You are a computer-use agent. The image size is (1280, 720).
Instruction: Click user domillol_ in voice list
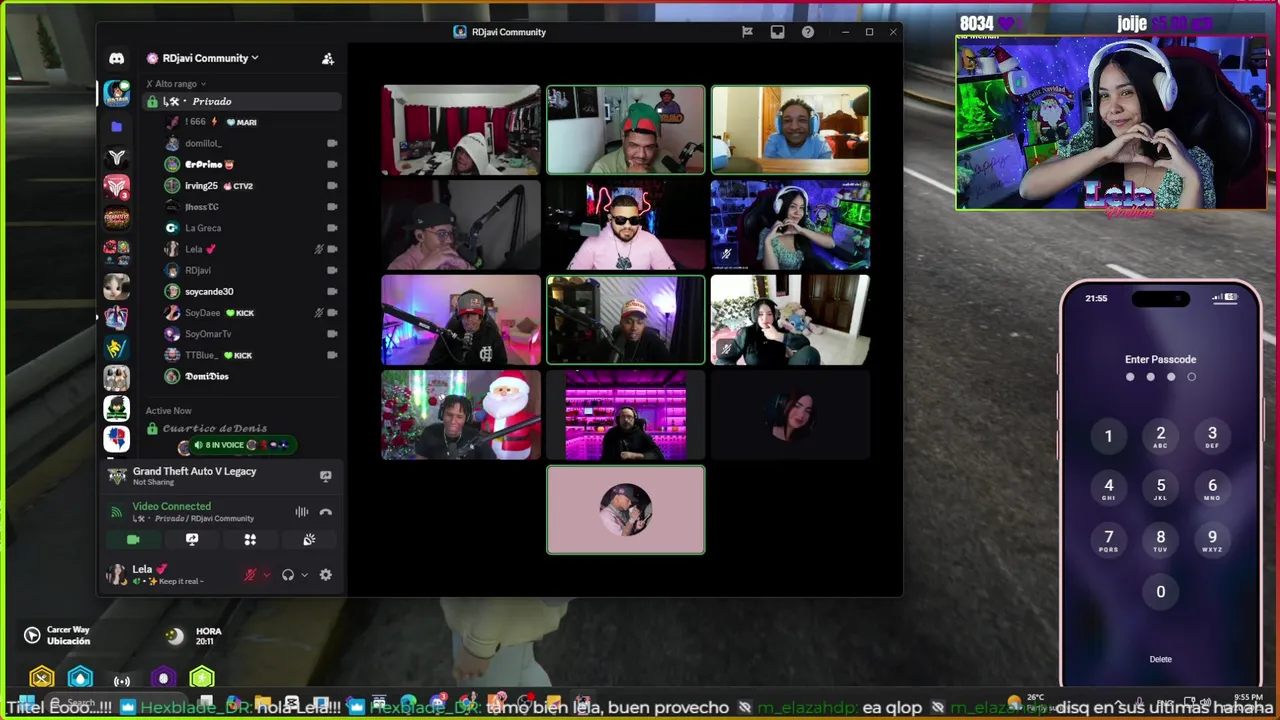[x=203, y=143]
